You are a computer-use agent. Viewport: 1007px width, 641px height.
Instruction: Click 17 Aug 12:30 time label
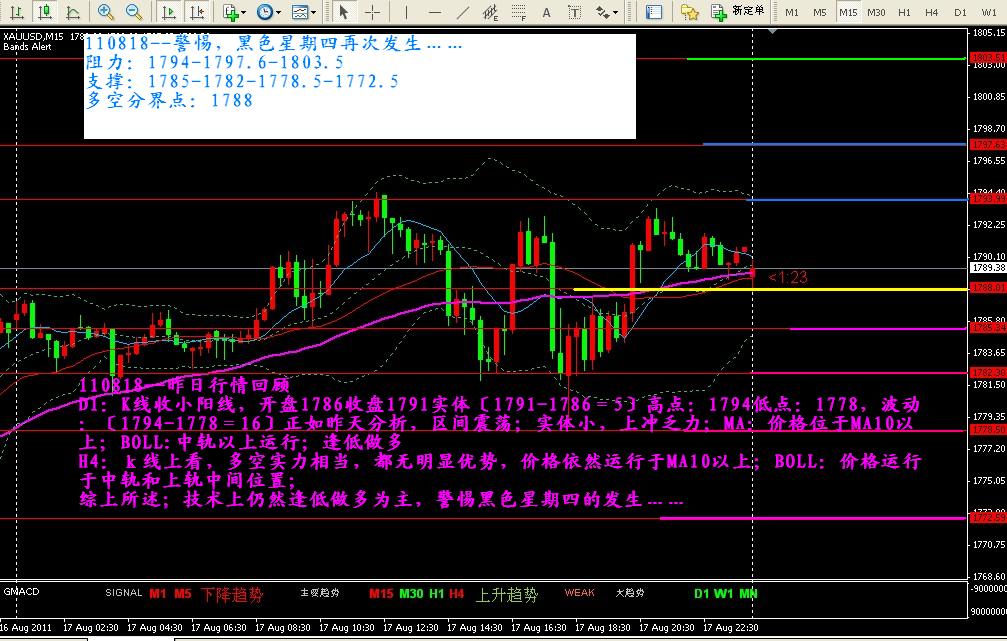coord(410,628)
